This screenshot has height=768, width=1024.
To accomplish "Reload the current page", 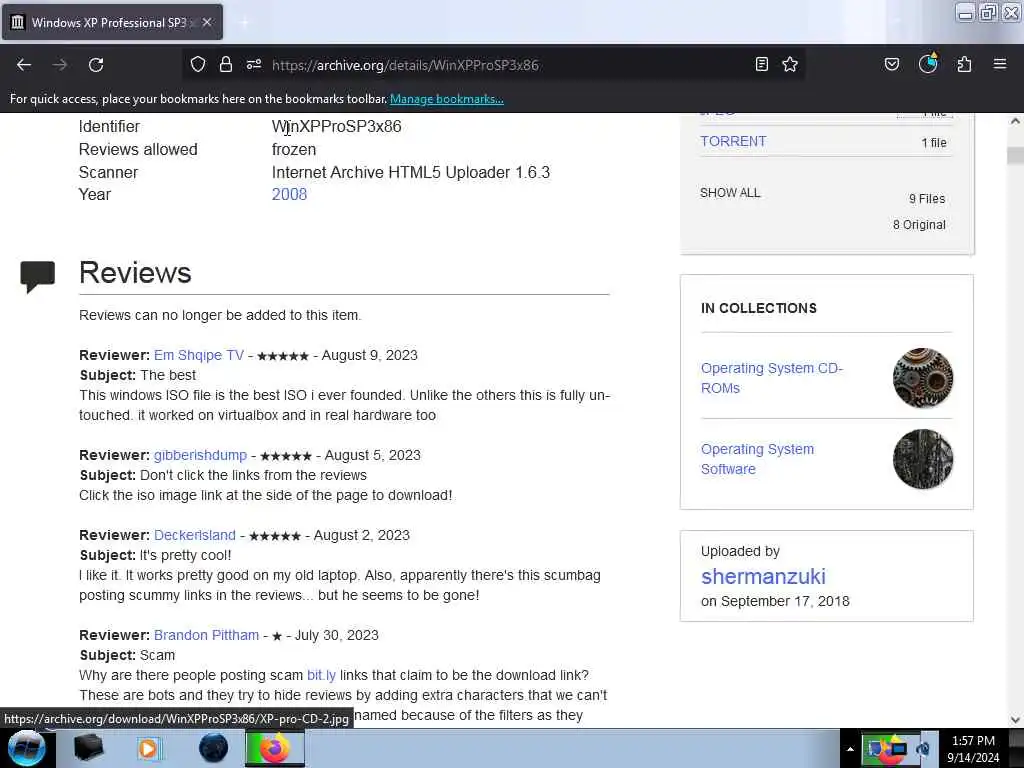I will [96, 65].
